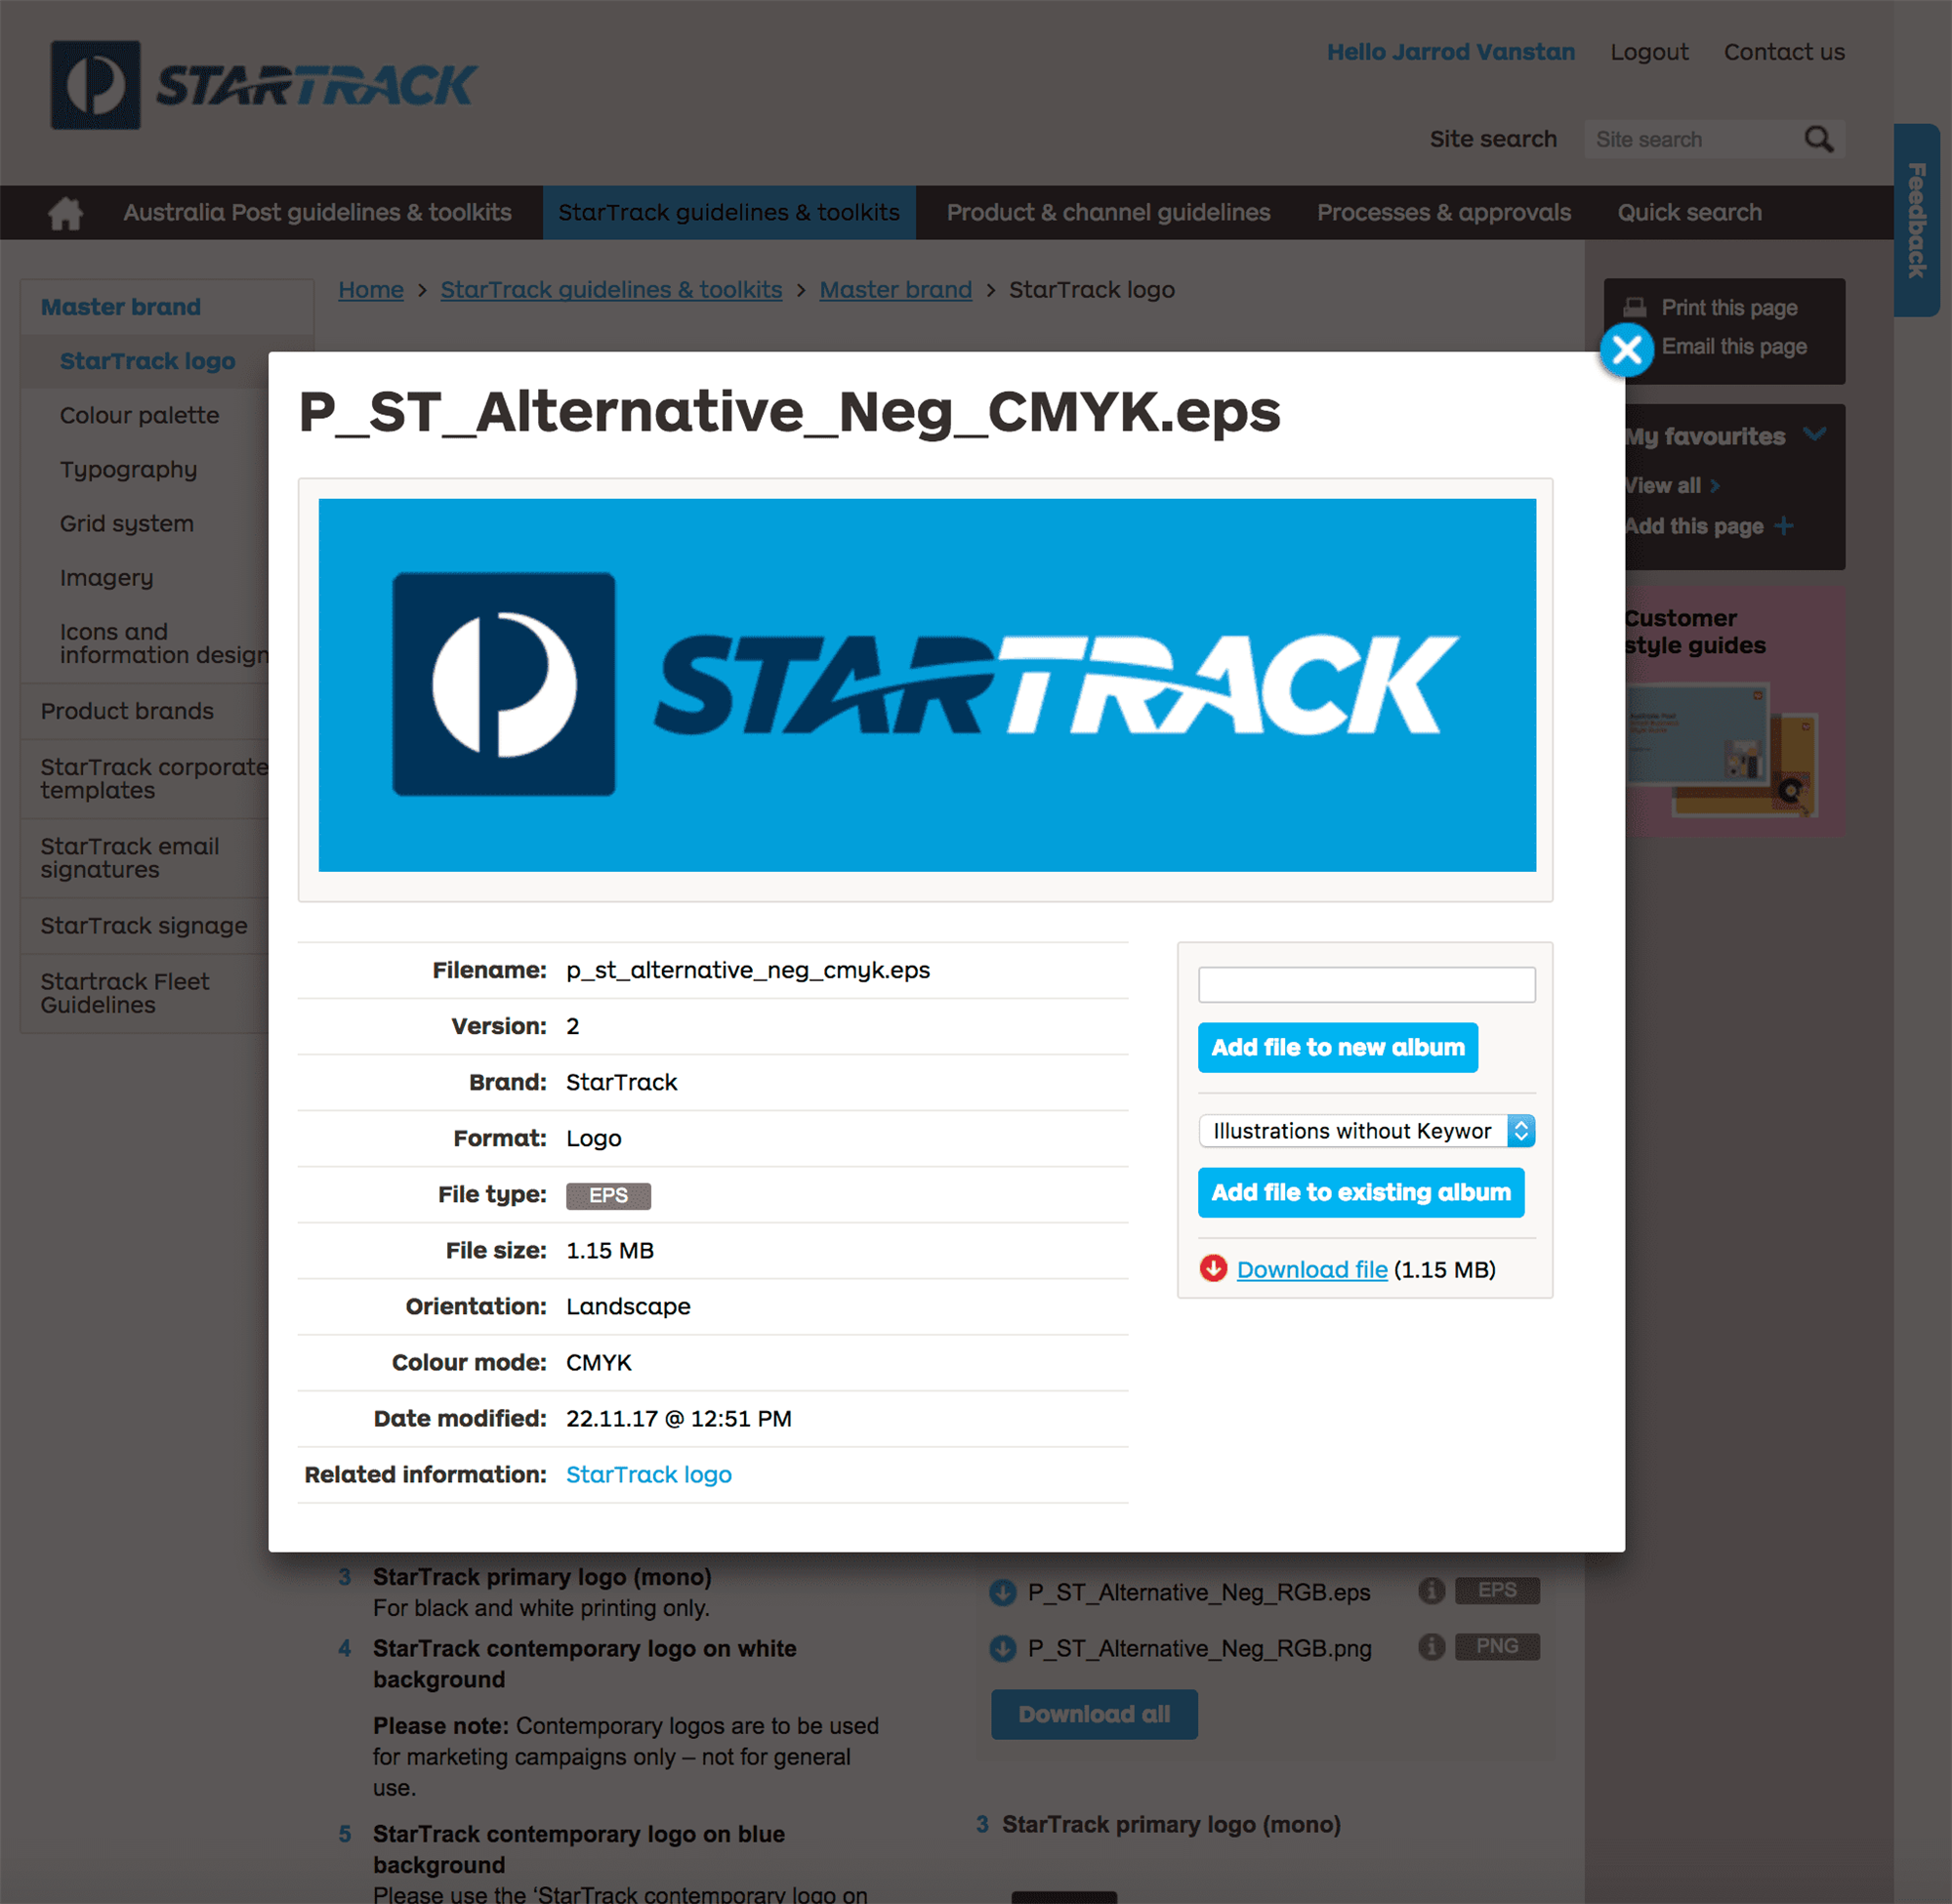Click red download arrow icon in popup

pyautogui.click(x=1213, y=1268)
